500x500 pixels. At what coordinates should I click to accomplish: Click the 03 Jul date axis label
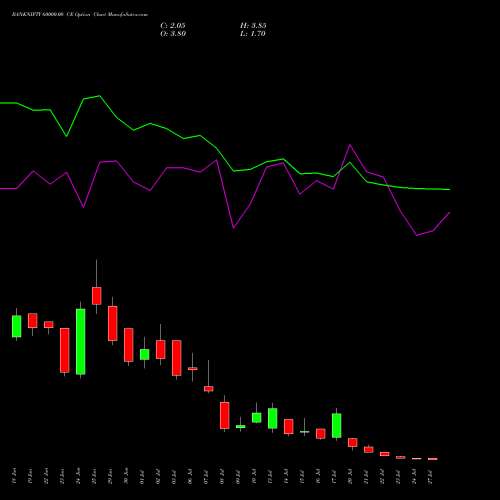[174, 477]
